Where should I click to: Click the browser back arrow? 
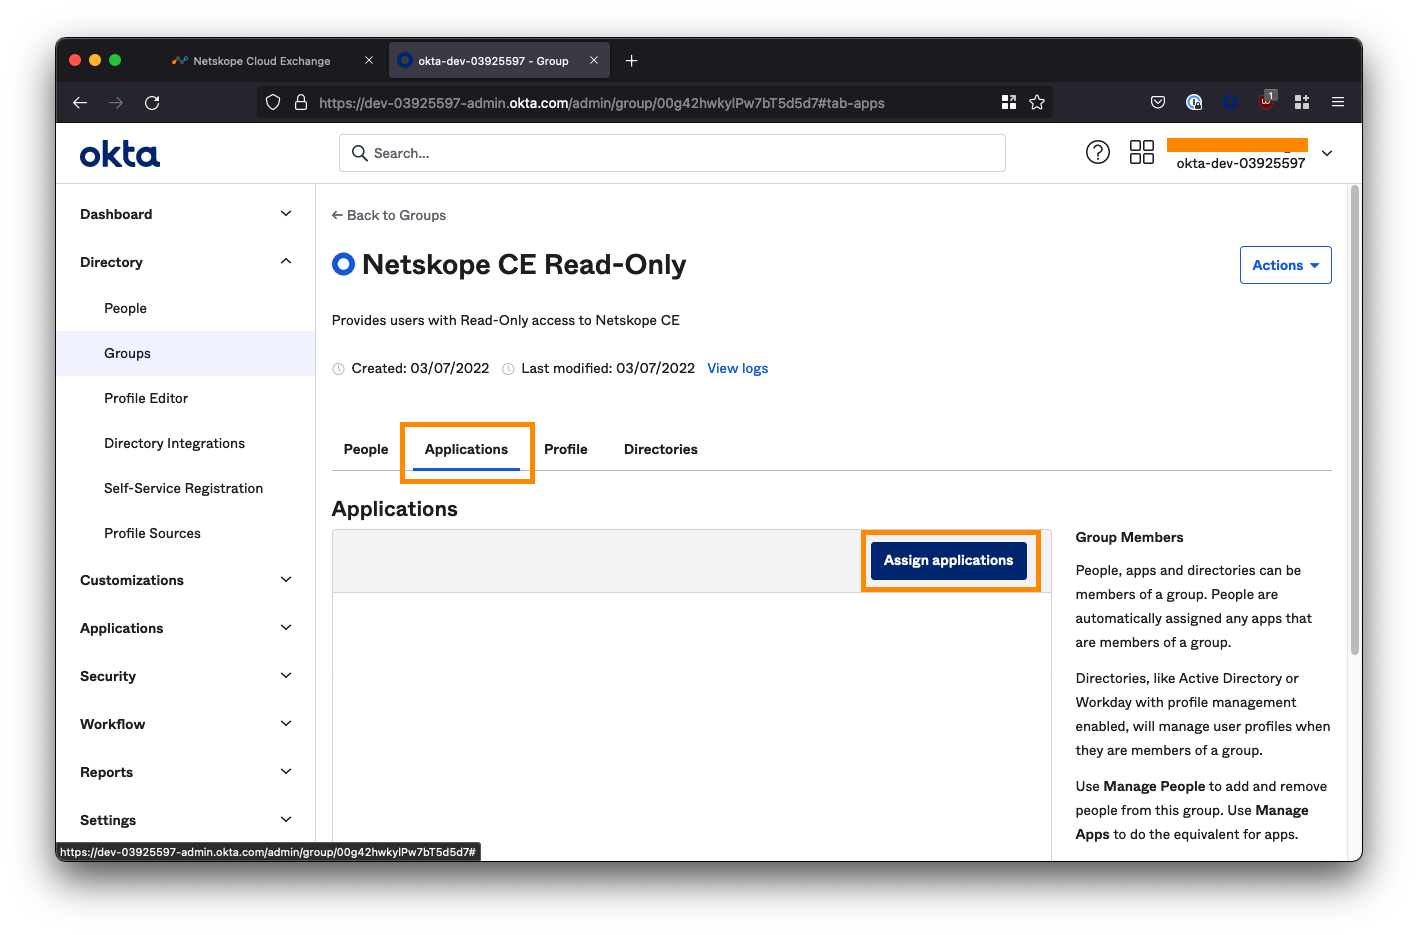pyautogui.click(x=80, y=102)
